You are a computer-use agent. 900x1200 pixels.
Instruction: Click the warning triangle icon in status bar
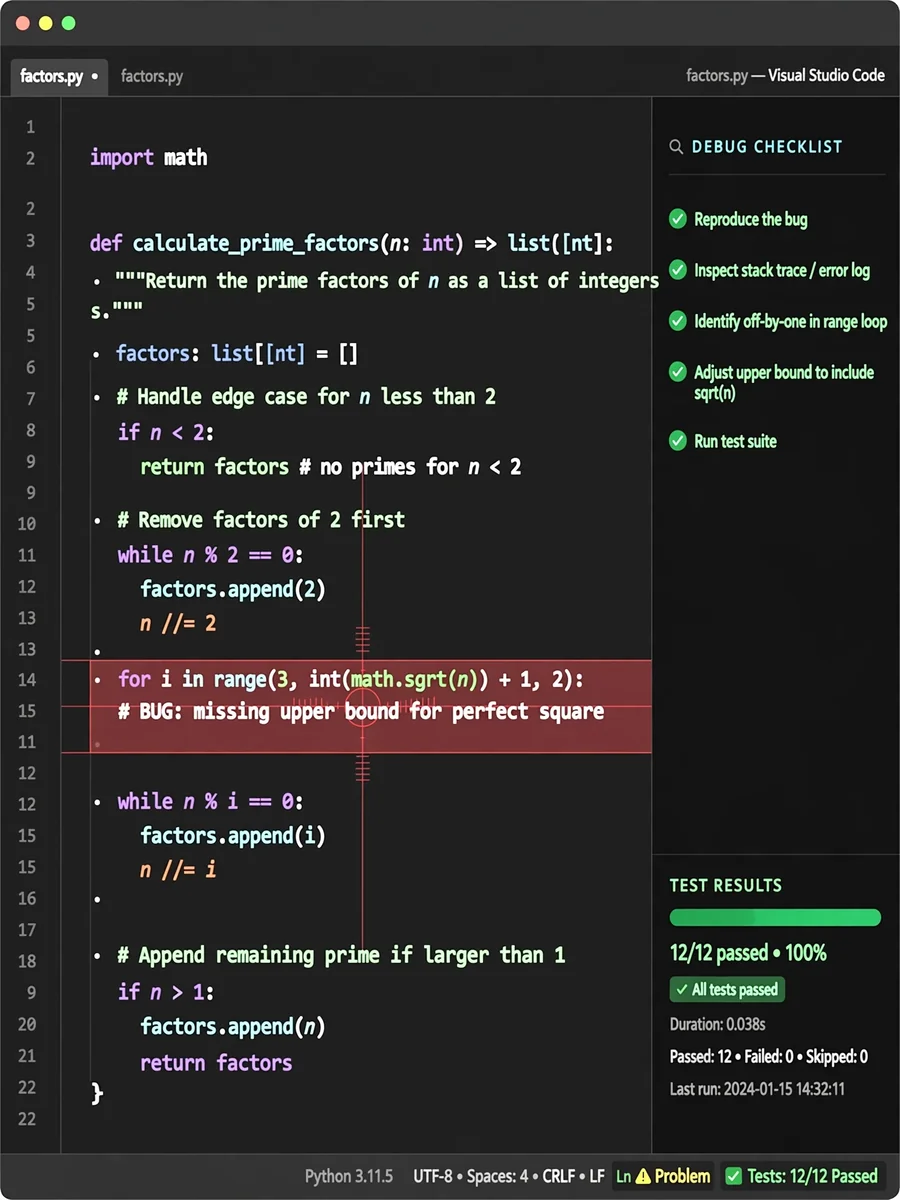coord(643,1176)
